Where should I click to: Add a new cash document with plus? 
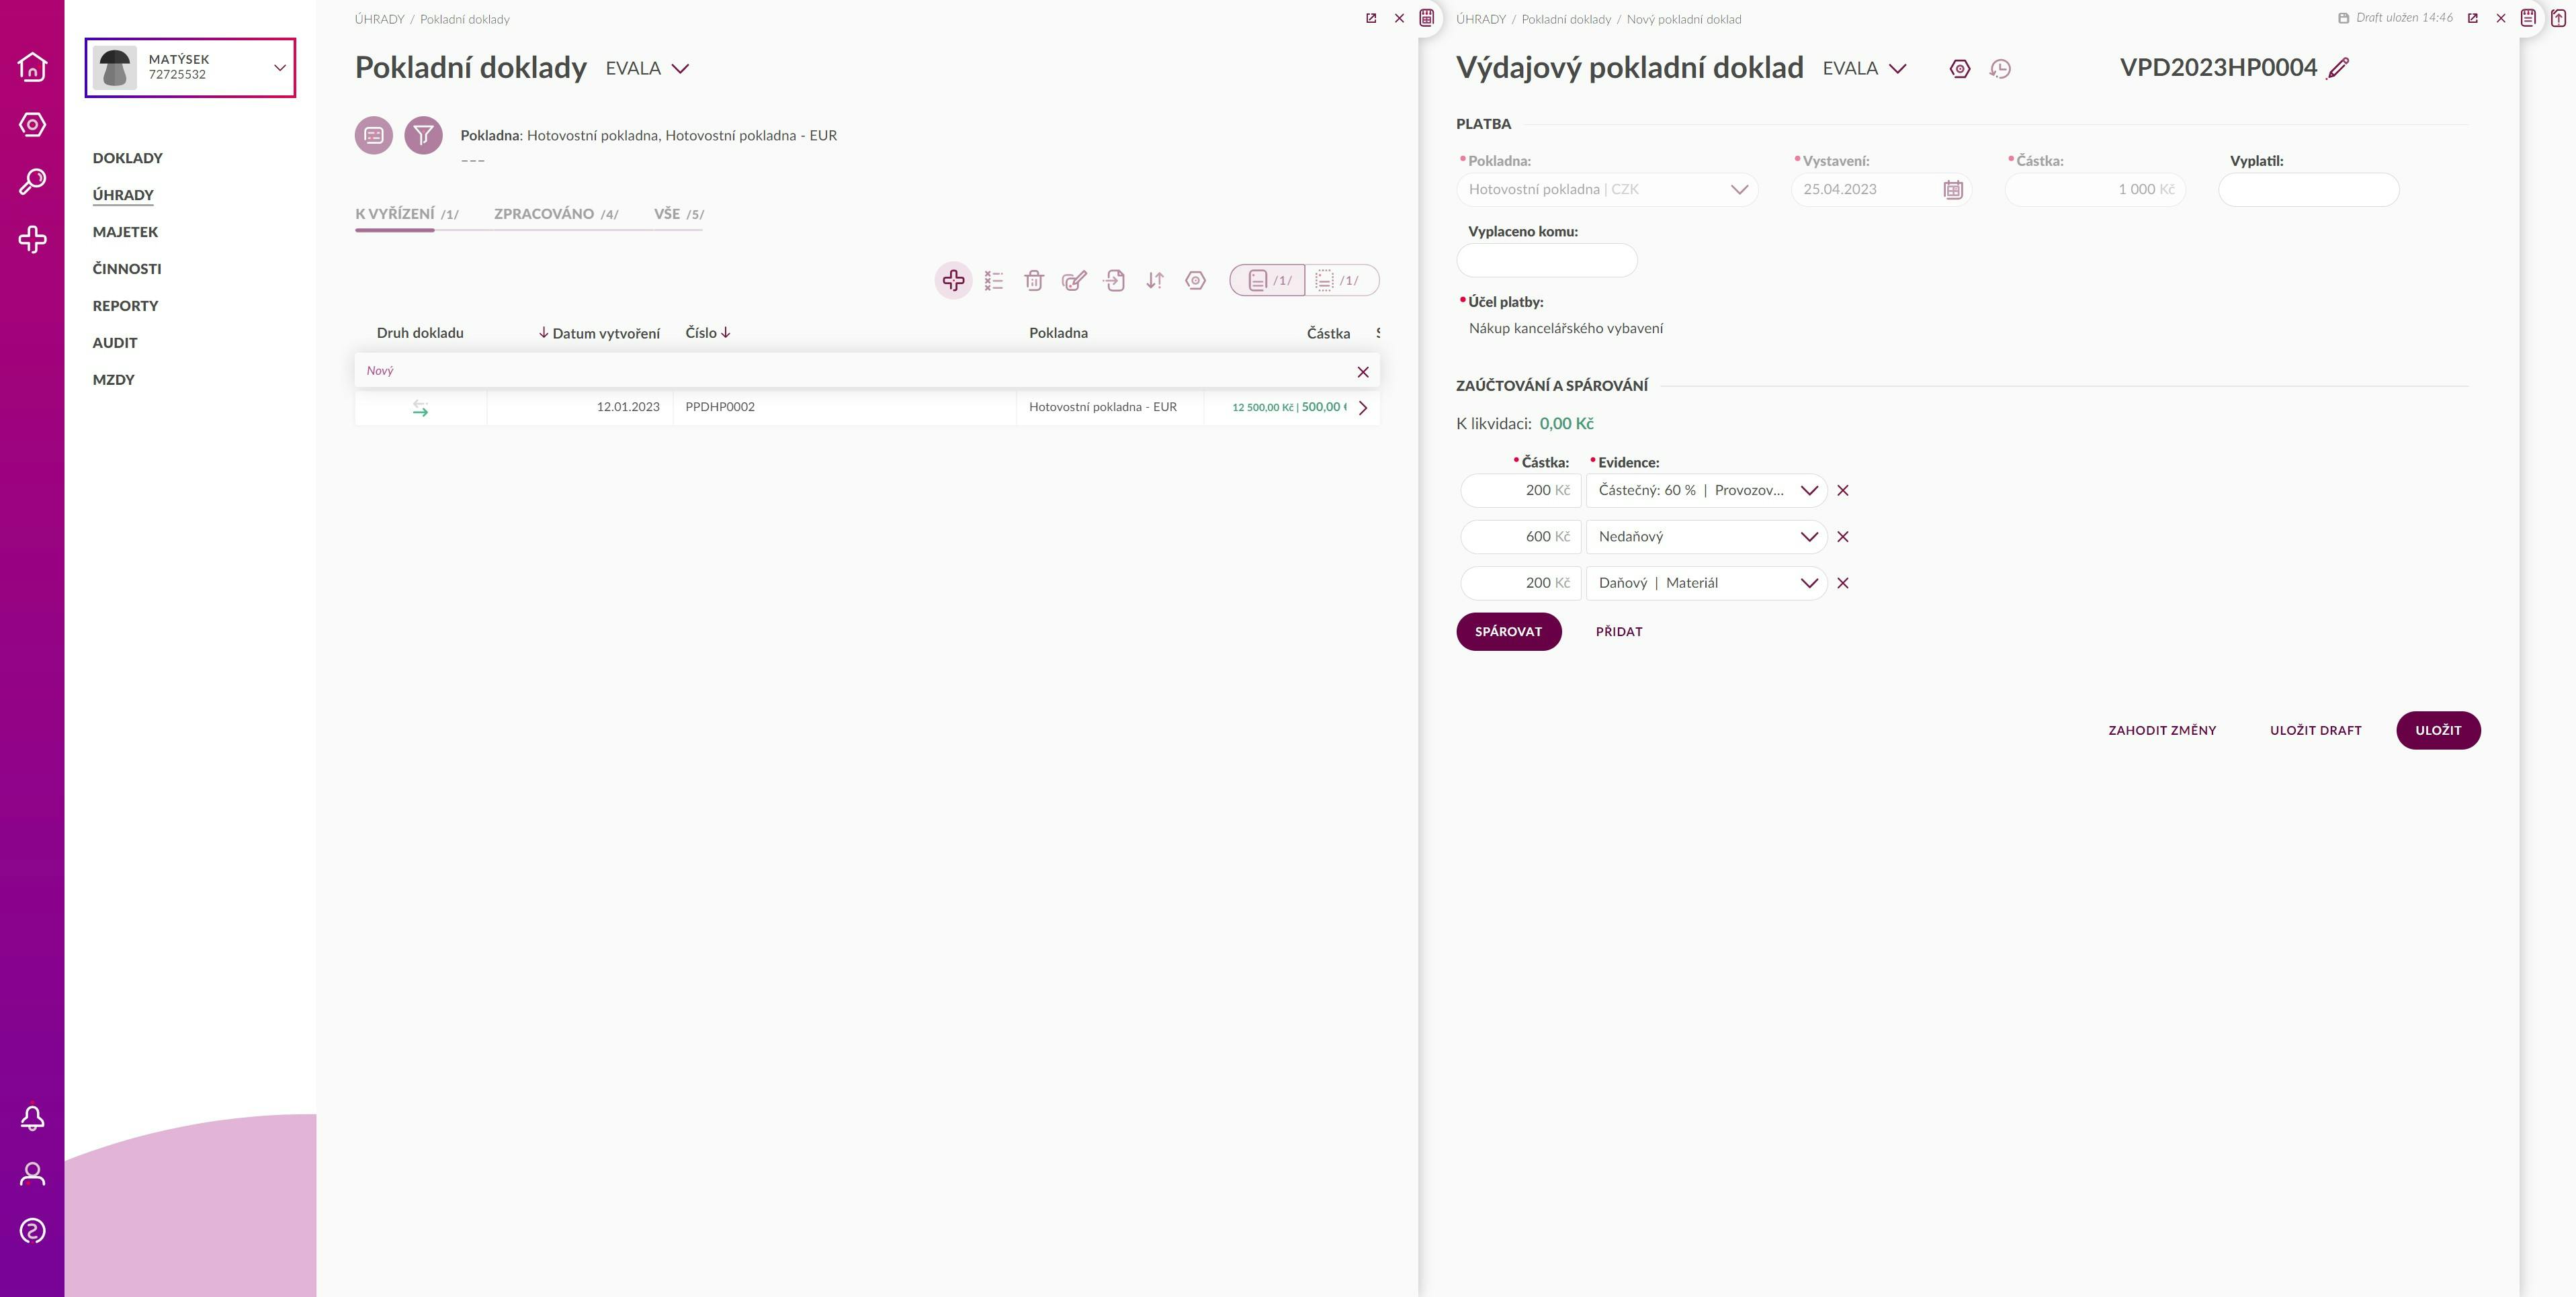click(x=953, y=281)
